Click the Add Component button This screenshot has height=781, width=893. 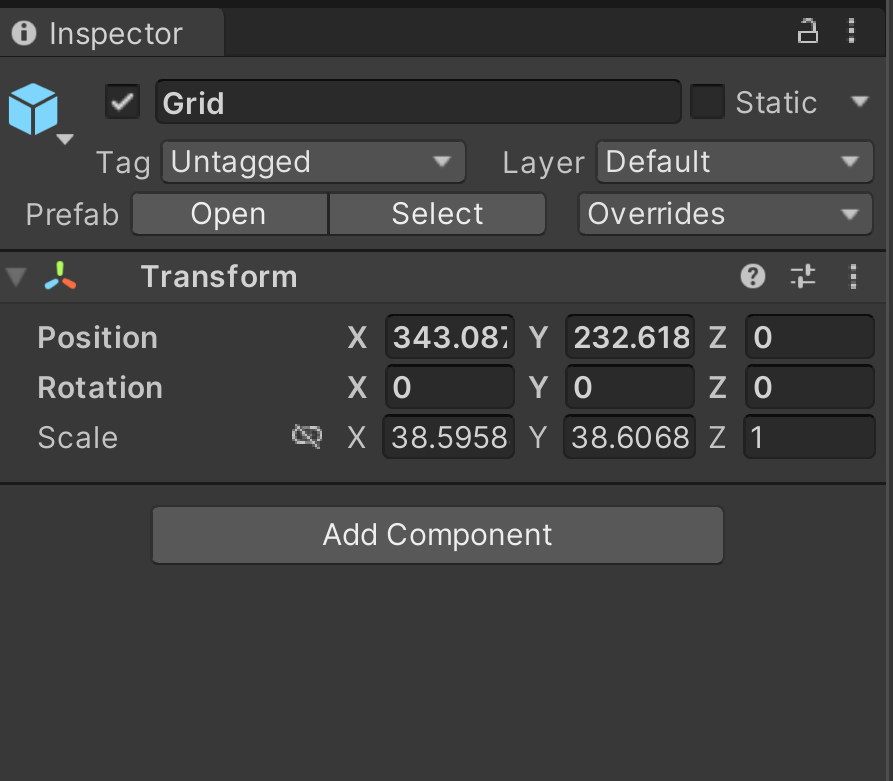point(437,535)
